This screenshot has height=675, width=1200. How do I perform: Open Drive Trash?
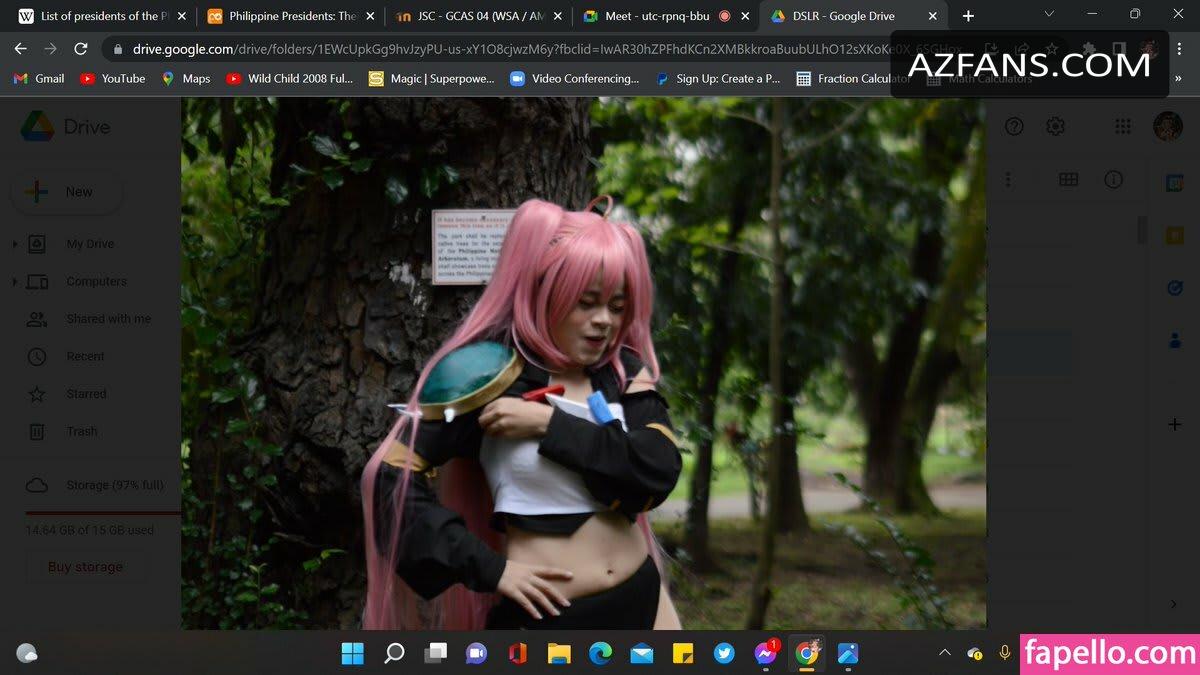point(82,432)
